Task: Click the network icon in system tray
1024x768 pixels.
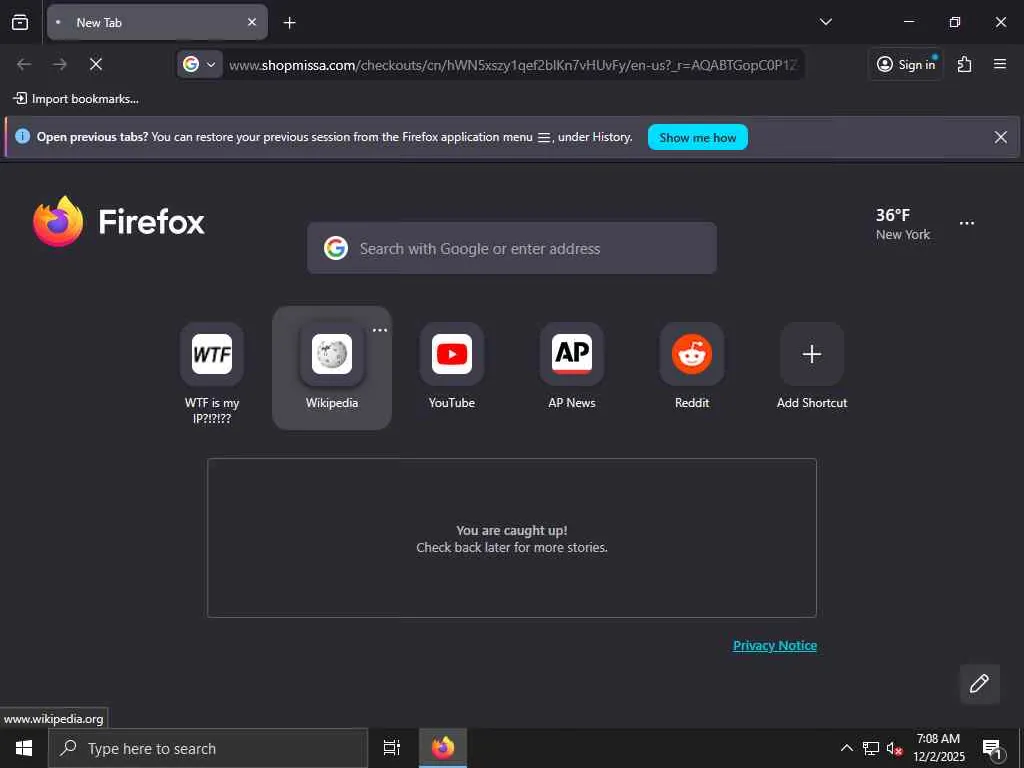Action: point(871,748)
